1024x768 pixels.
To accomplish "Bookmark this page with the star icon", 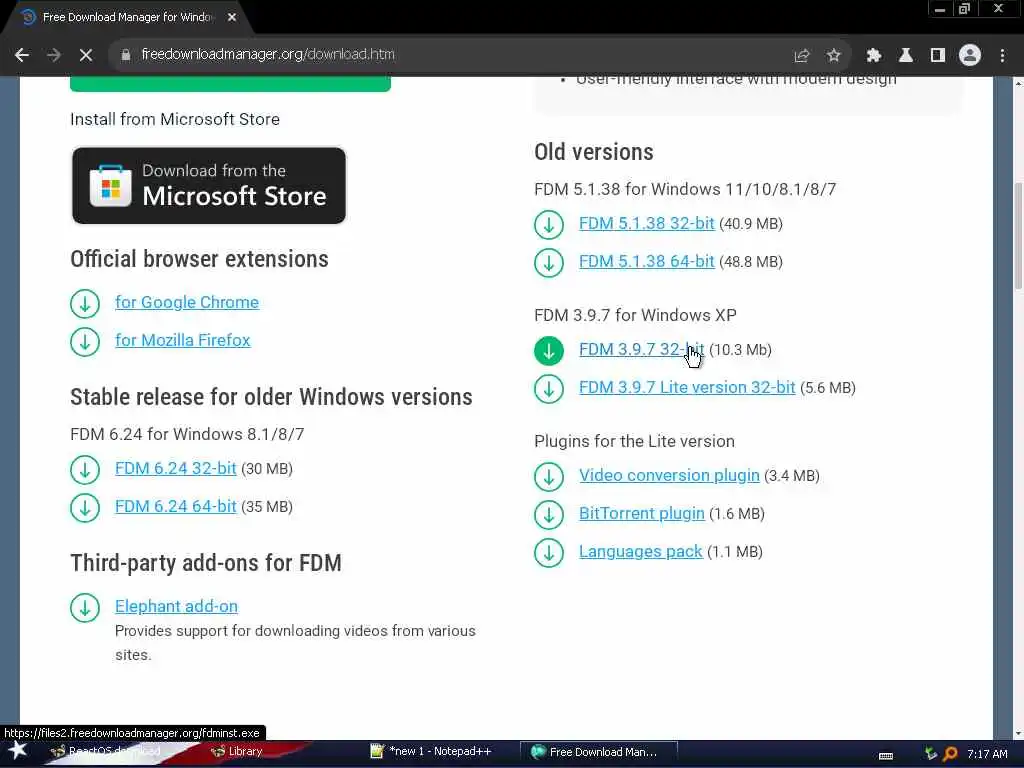I will click(x=833, y=56).
